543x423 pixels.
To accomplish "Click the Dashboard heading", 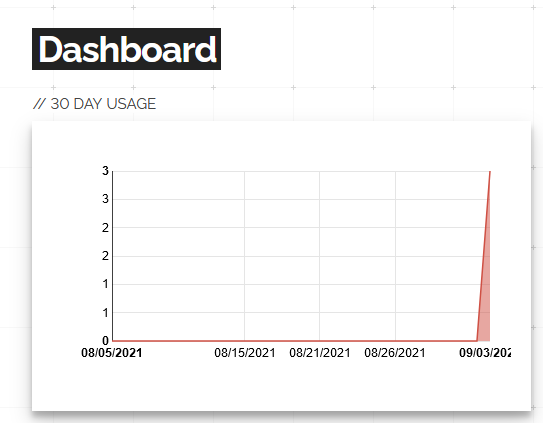I will pyautogui.click(x=126, y=49).
